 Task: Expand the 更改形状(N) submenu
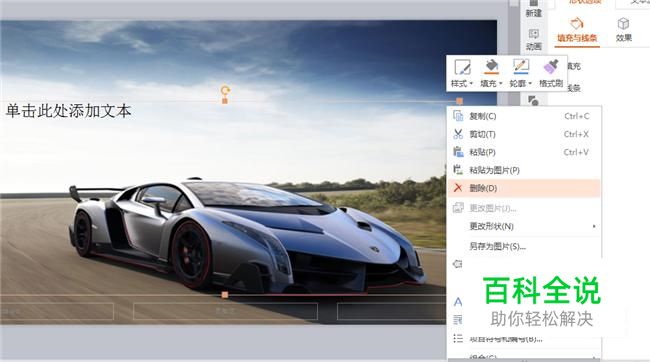click(x=524, y=226)
